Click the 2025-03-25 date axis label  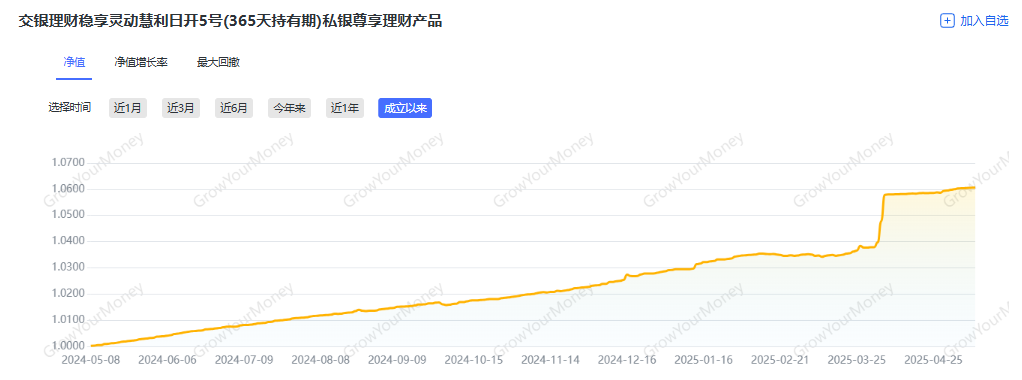[857, 360]
